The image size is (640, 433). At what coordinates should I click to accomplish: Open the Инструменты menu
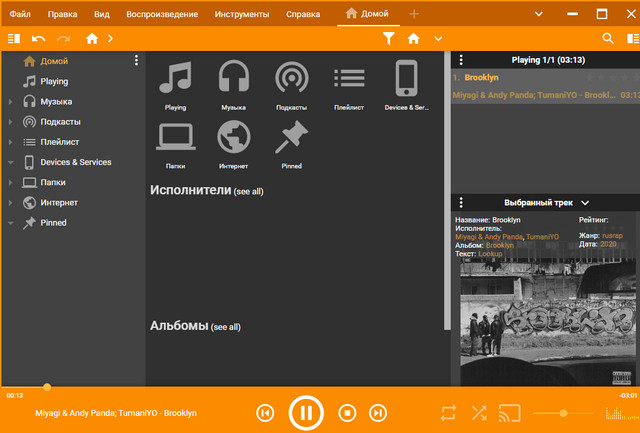pos(241,14)
